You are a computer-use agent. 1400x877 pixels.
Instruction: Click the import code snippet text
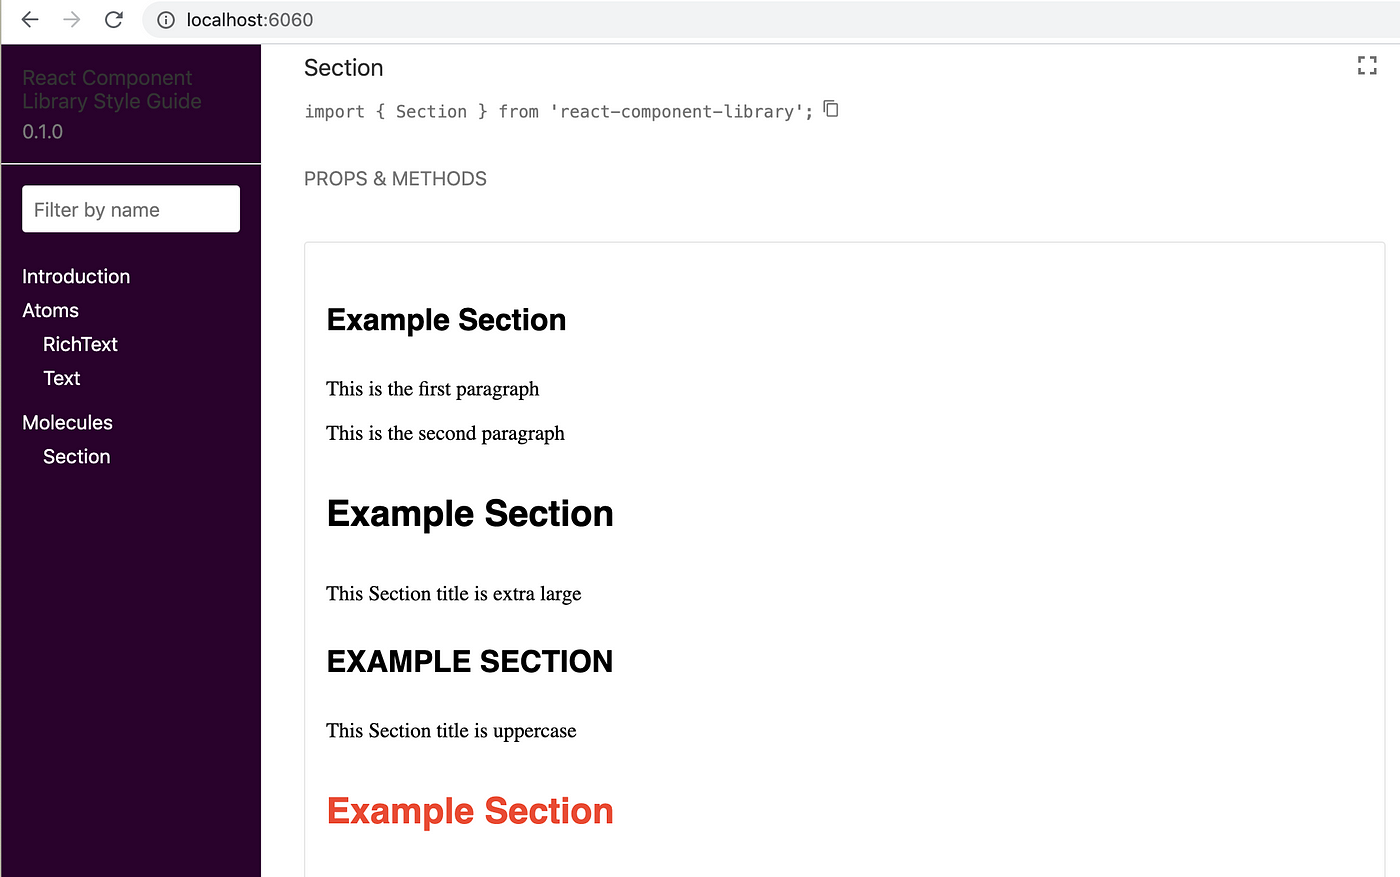tap(559, 111)
